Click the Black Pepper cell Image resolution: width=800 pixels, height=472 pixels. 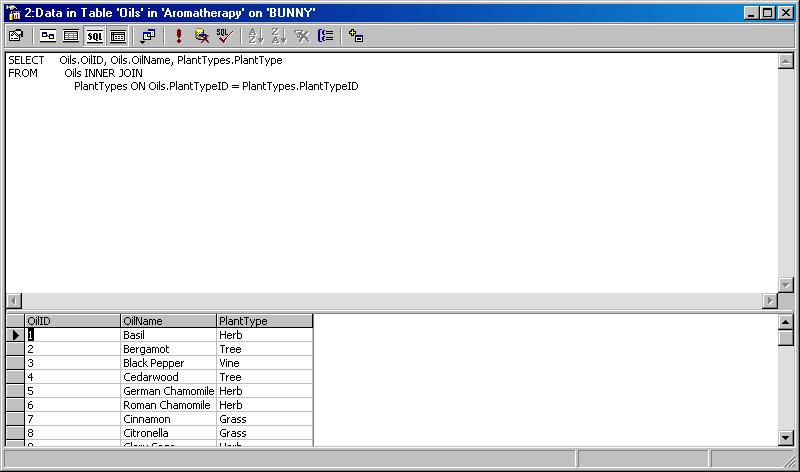click(x=167, y=363)
